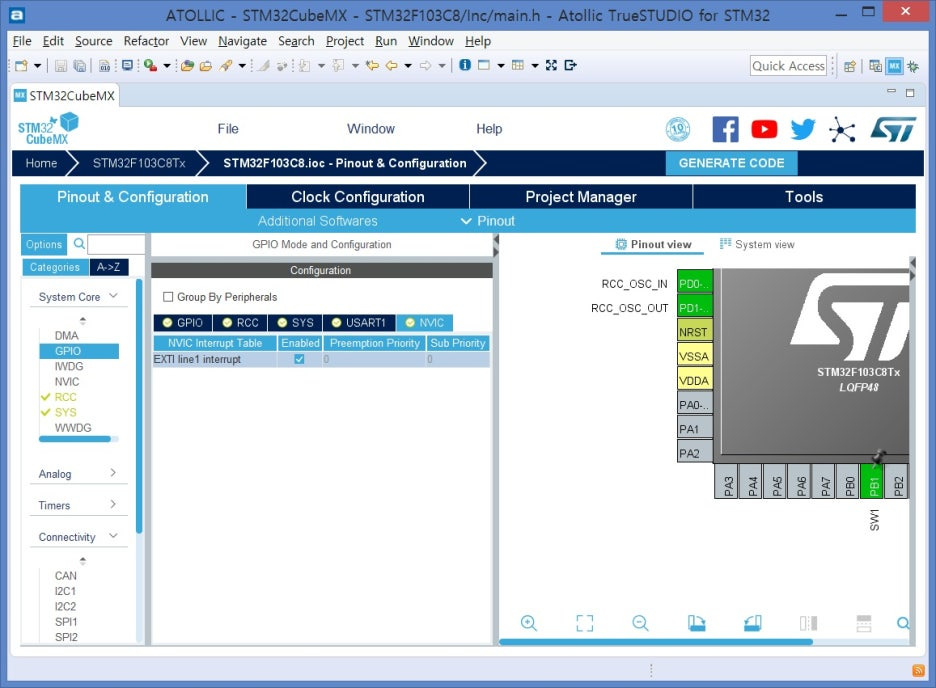Select NVIC in System Core list
936x688 pixels.
[x=67, y=381]
